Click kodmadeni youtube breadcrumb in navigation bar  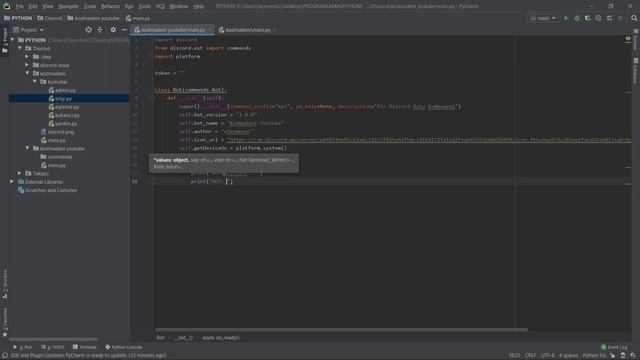coord(93,18)
